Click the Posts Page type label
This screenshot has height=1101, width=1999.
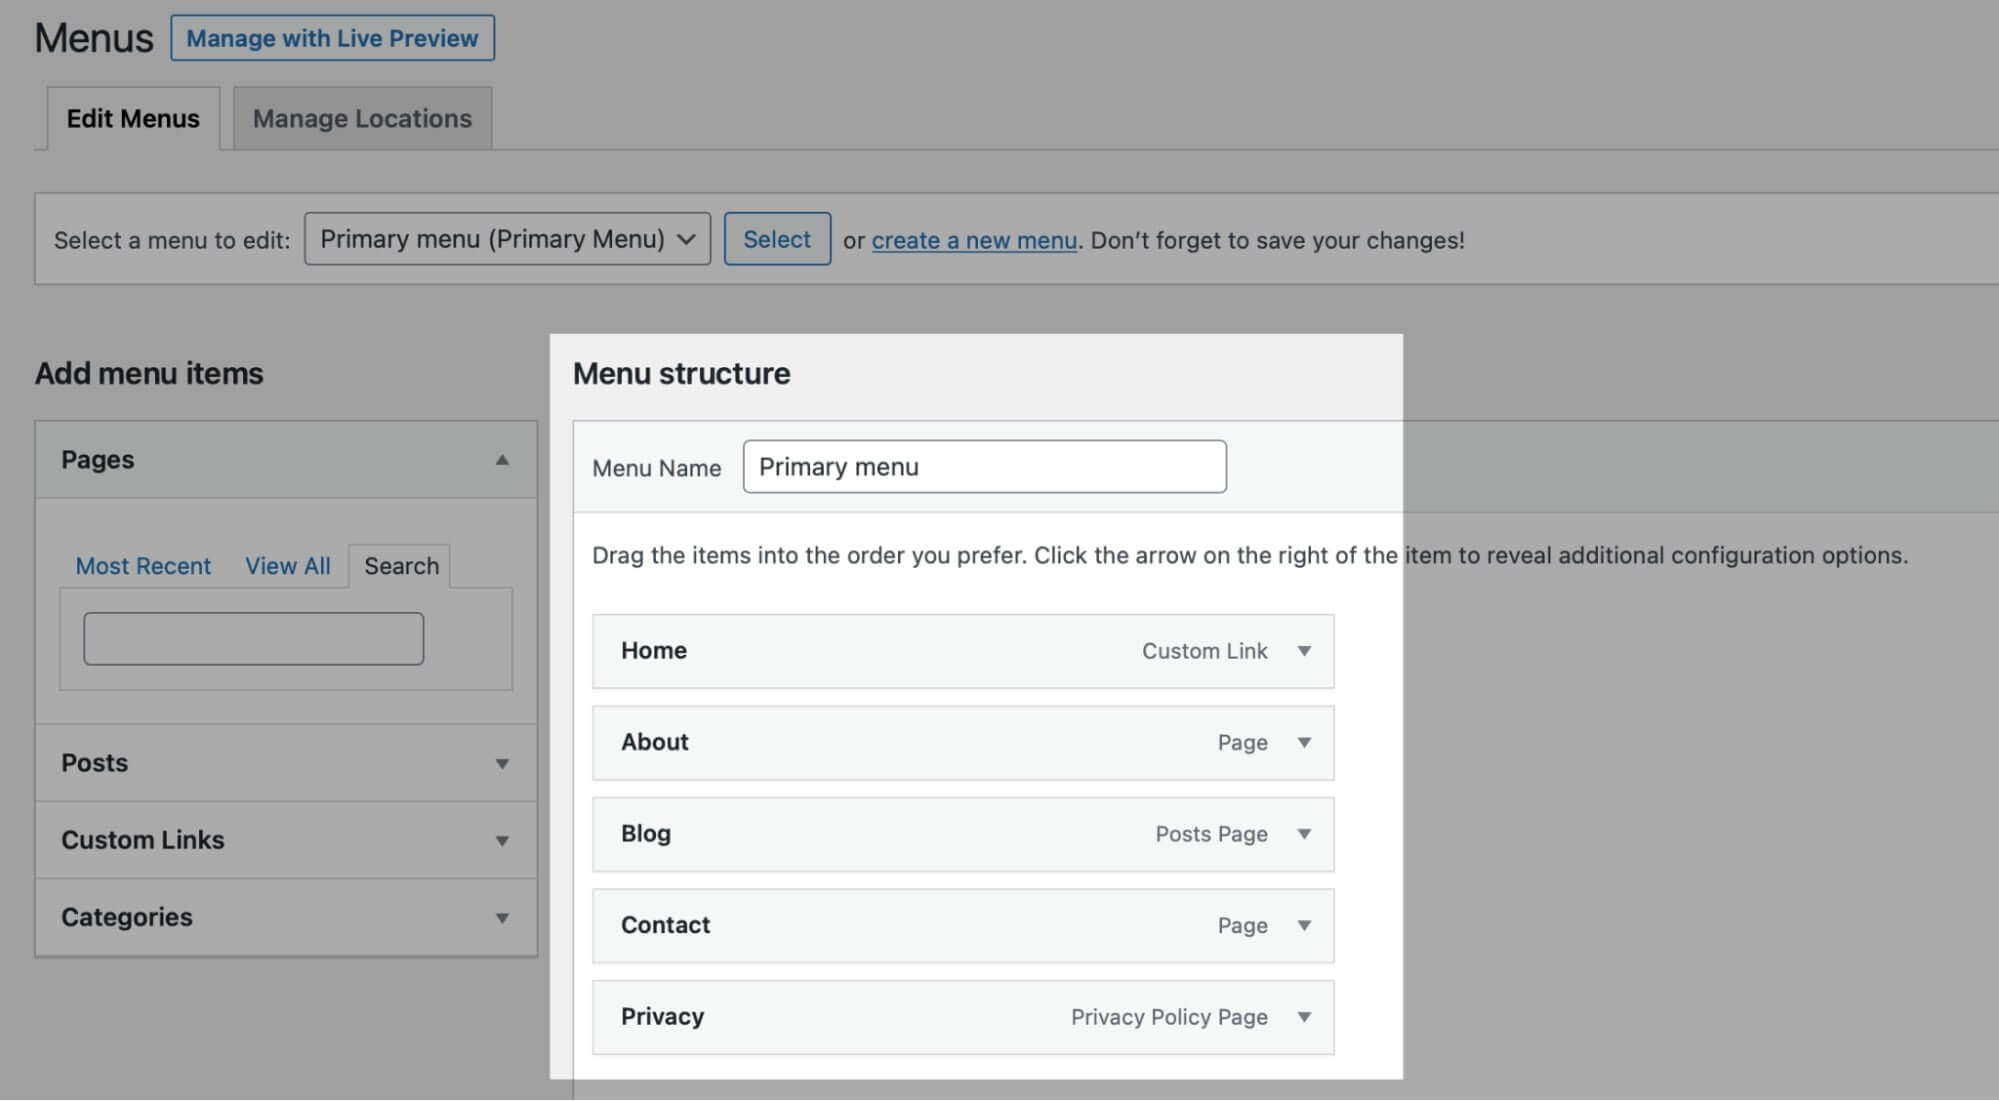tap(1212, 834)
